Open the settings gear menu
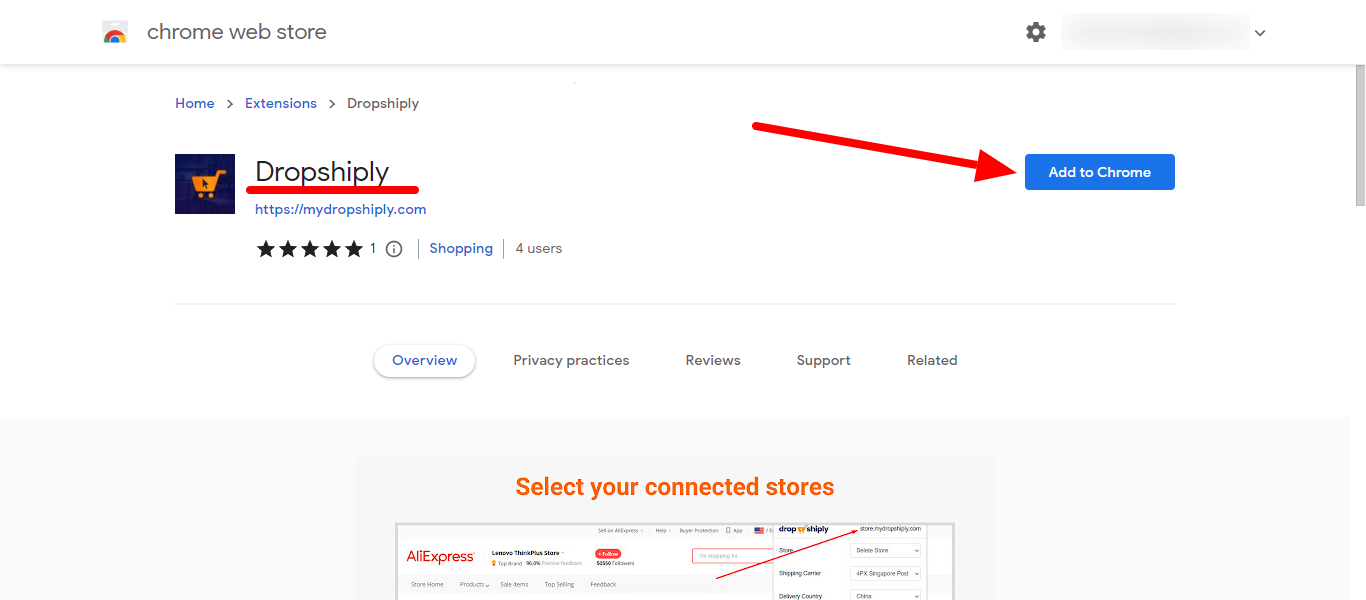 (x=1036, y=32)
